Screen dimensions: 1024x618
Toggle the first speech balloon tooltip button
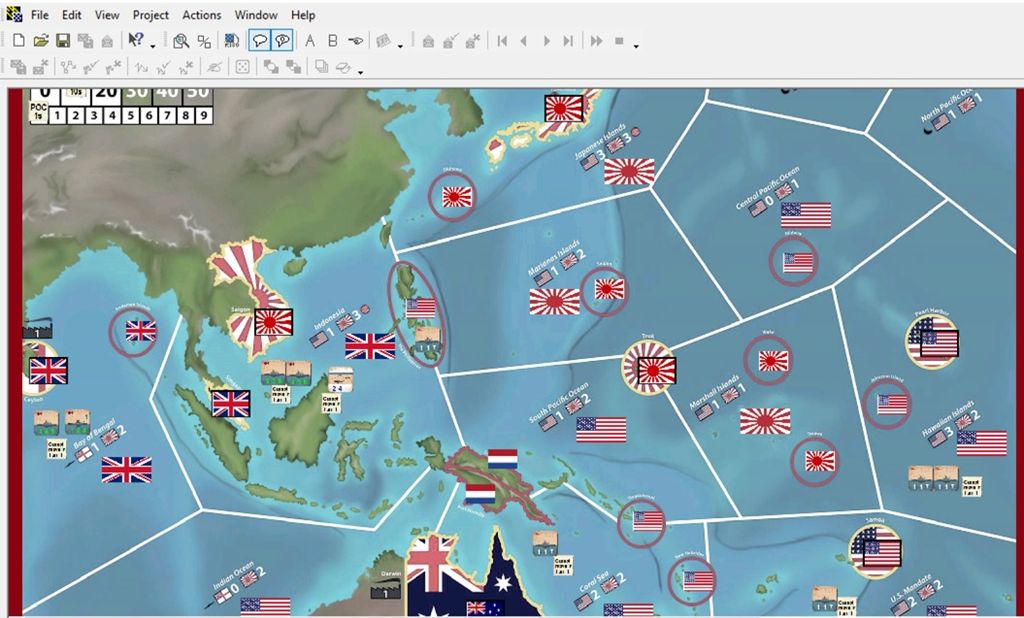pyautogui.click(x=260, y=41)
